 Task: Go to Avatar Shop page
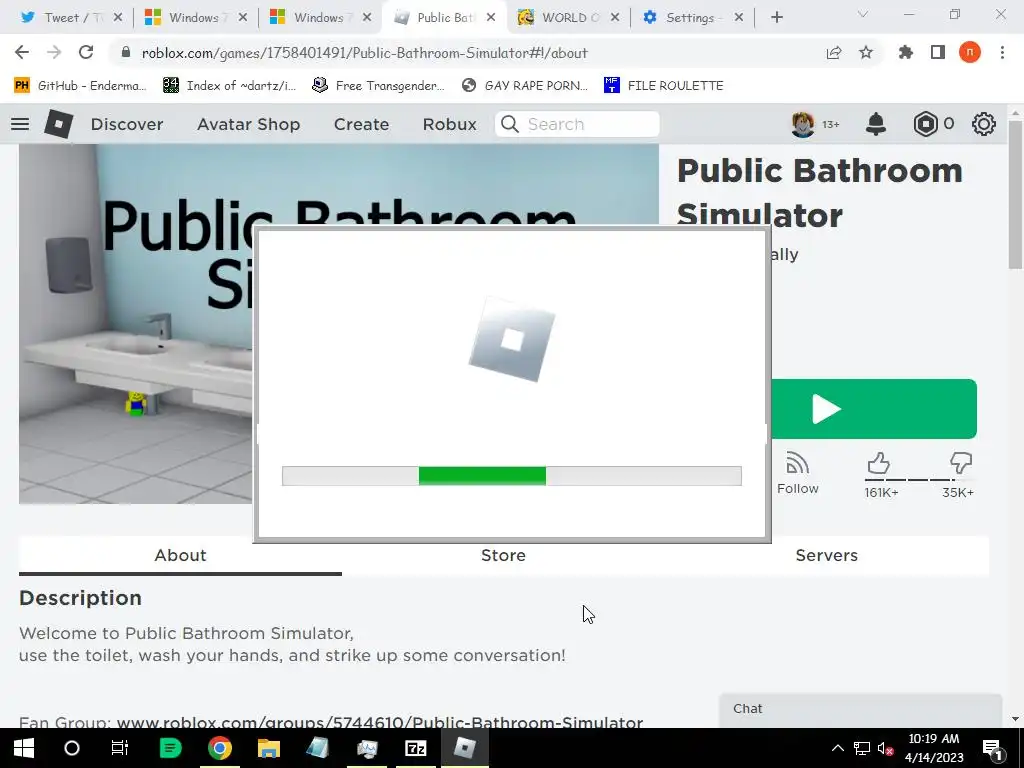(248, 124)
